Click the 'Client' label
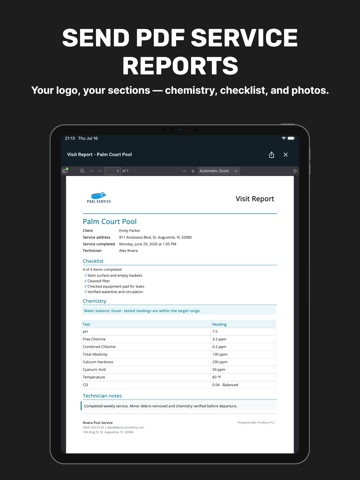The height and width of the screenshot is (480, 360). point(88,231)
